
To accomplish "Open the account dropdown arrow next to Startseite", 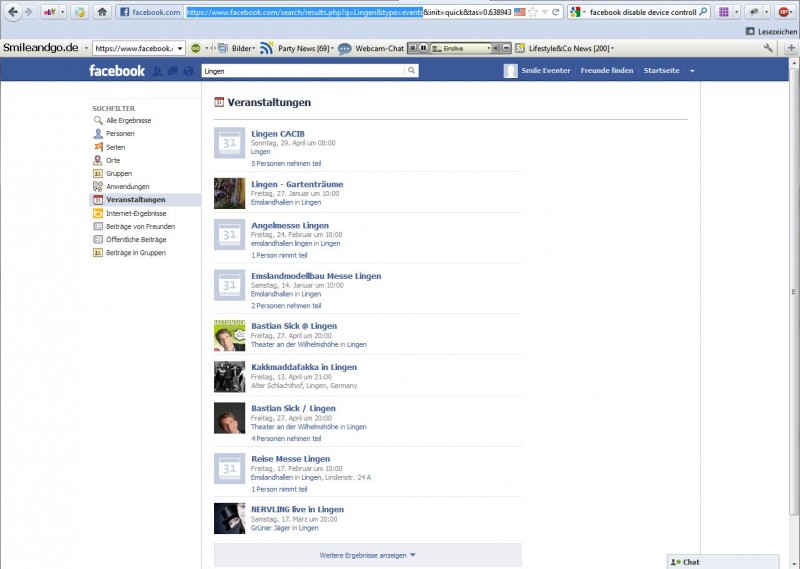I will 692,71.
